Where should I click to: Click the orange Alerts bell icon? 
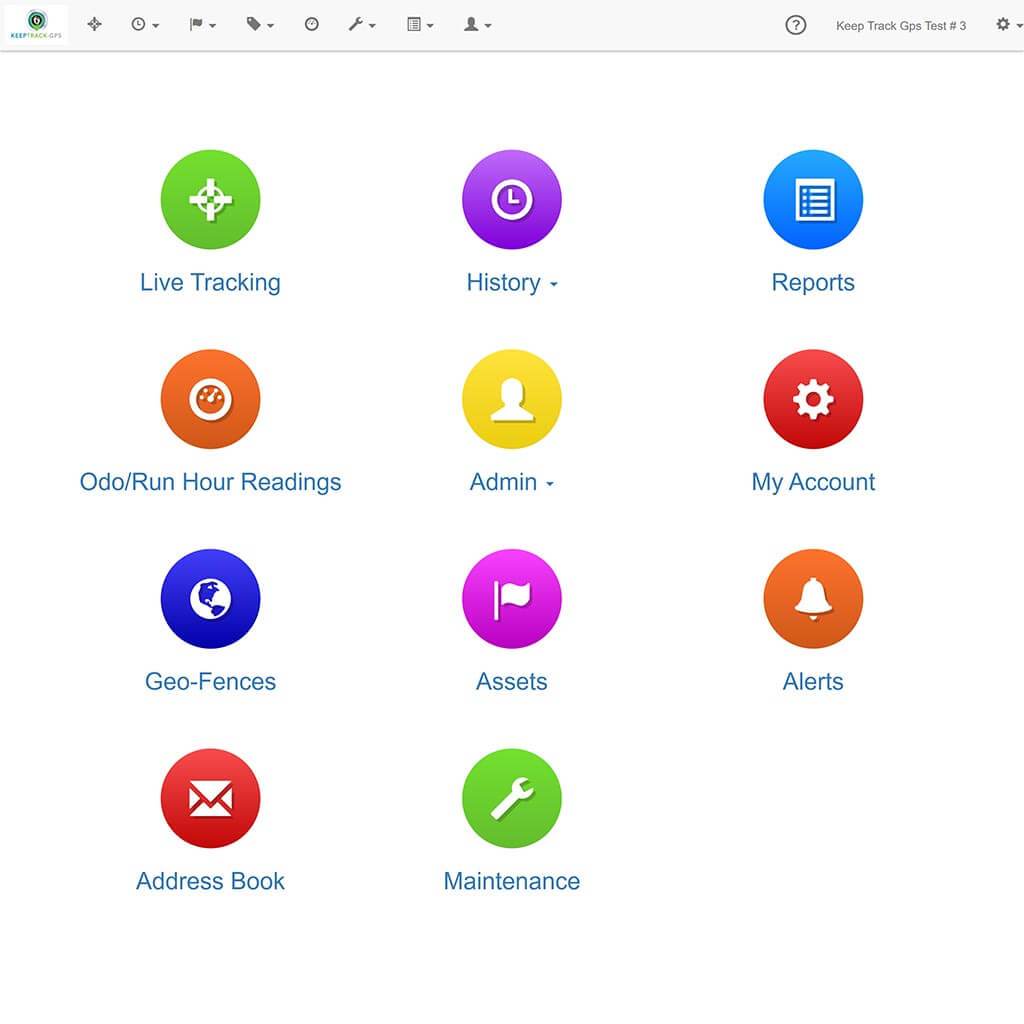[813, 599]
